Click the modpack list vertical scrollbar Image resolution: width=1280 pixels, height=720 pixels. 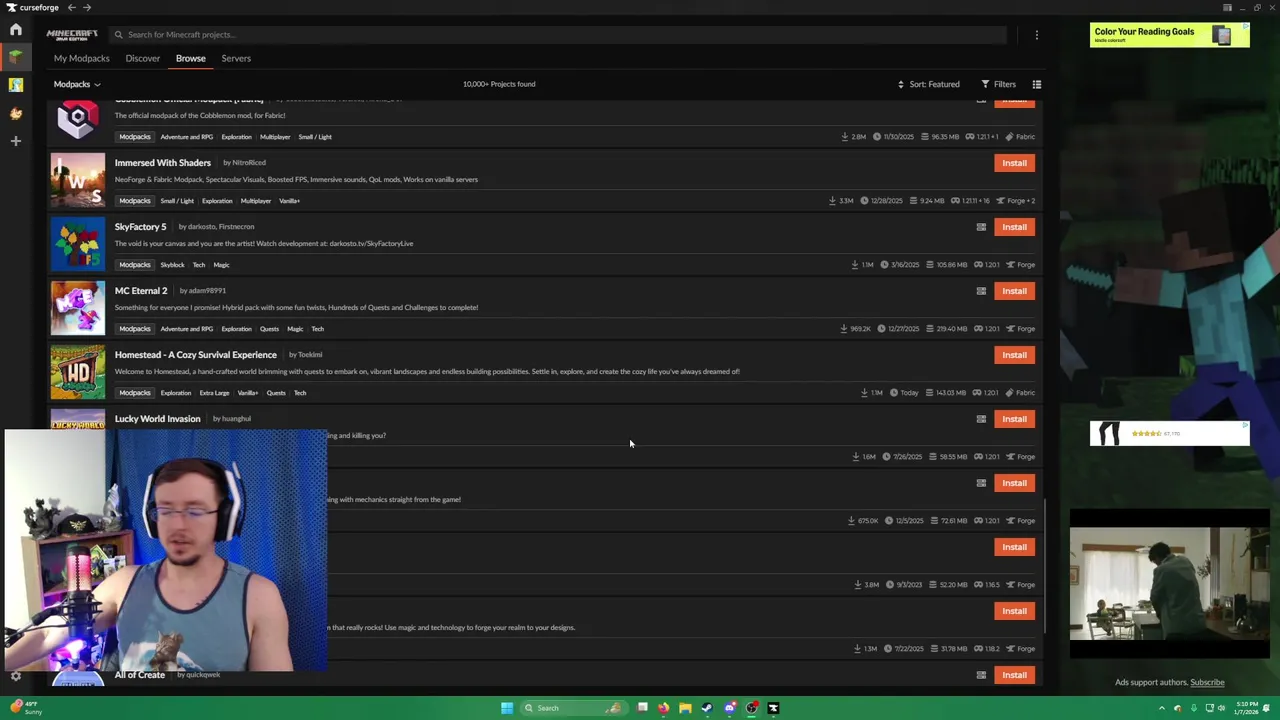(x=1045, y=566)
